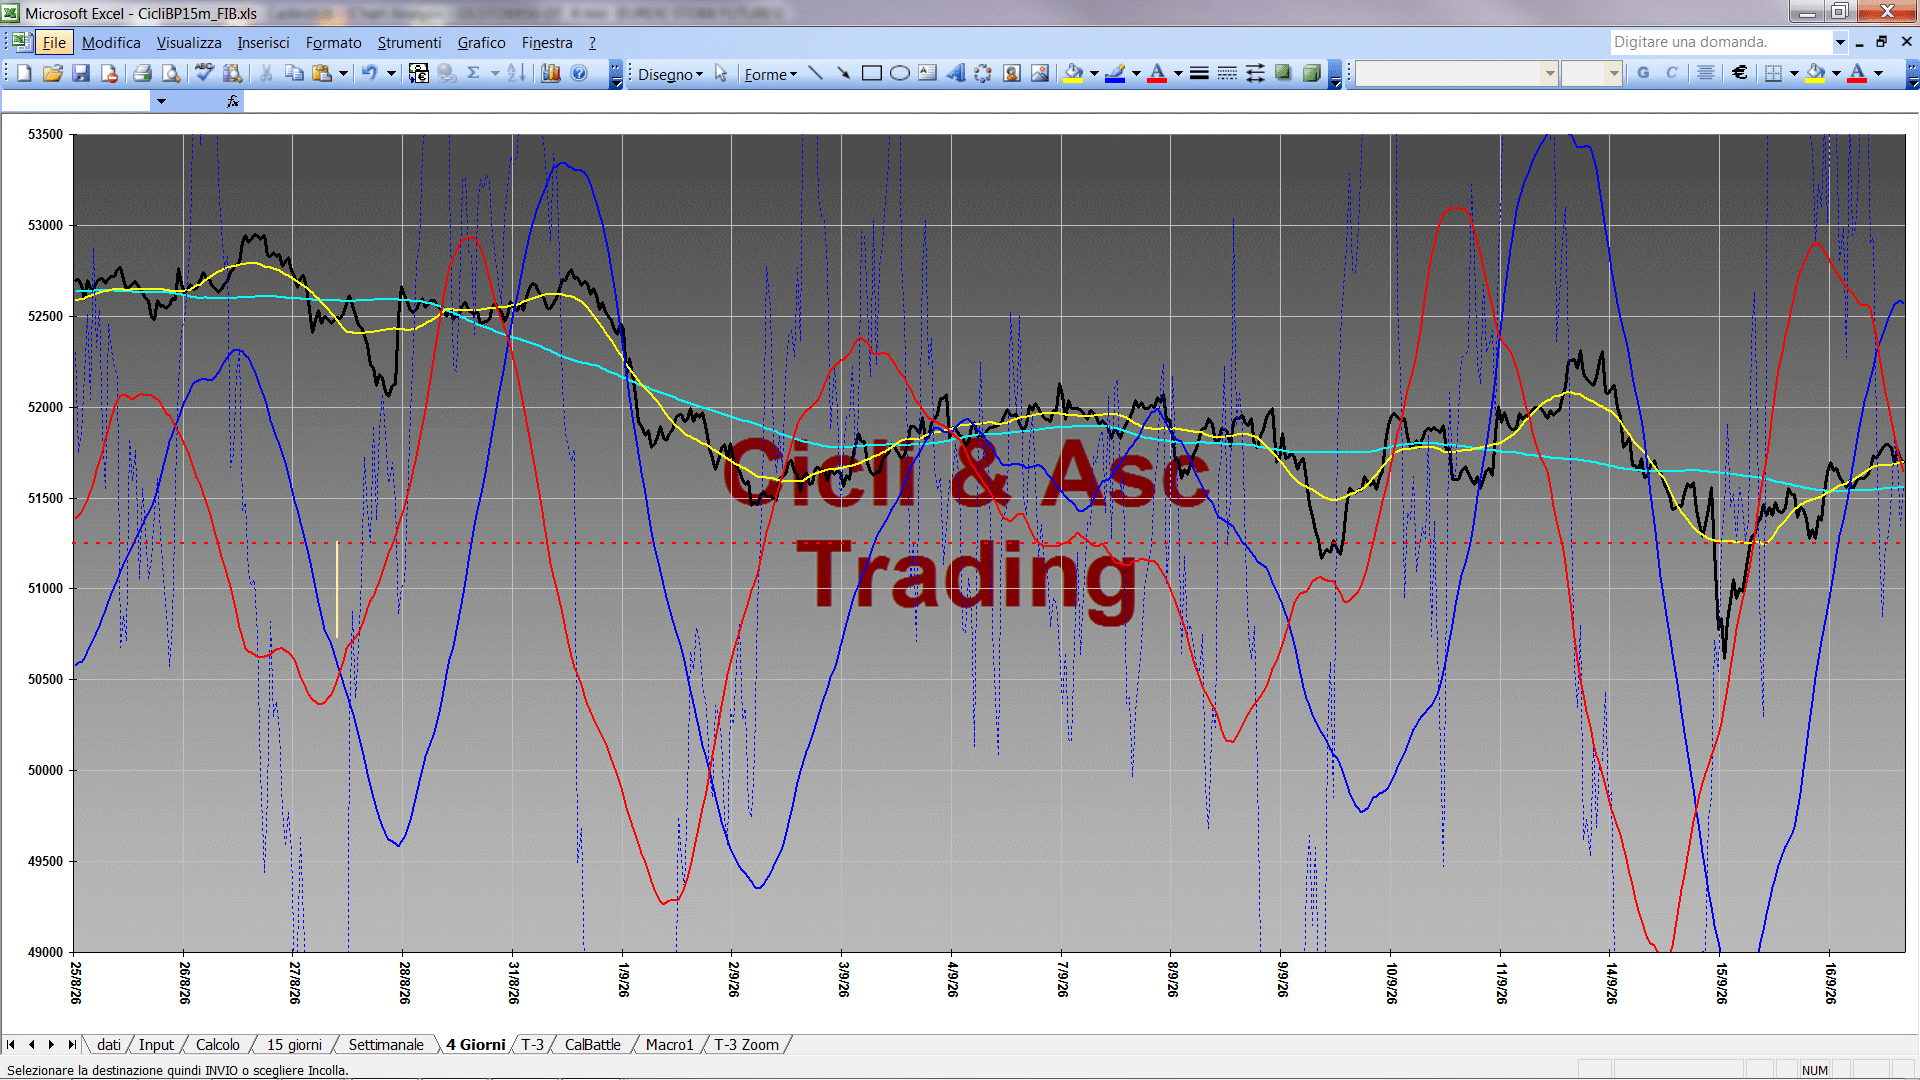Click the Undo arrow icon
This screenshot has height=1080, width=1920.
370,73
